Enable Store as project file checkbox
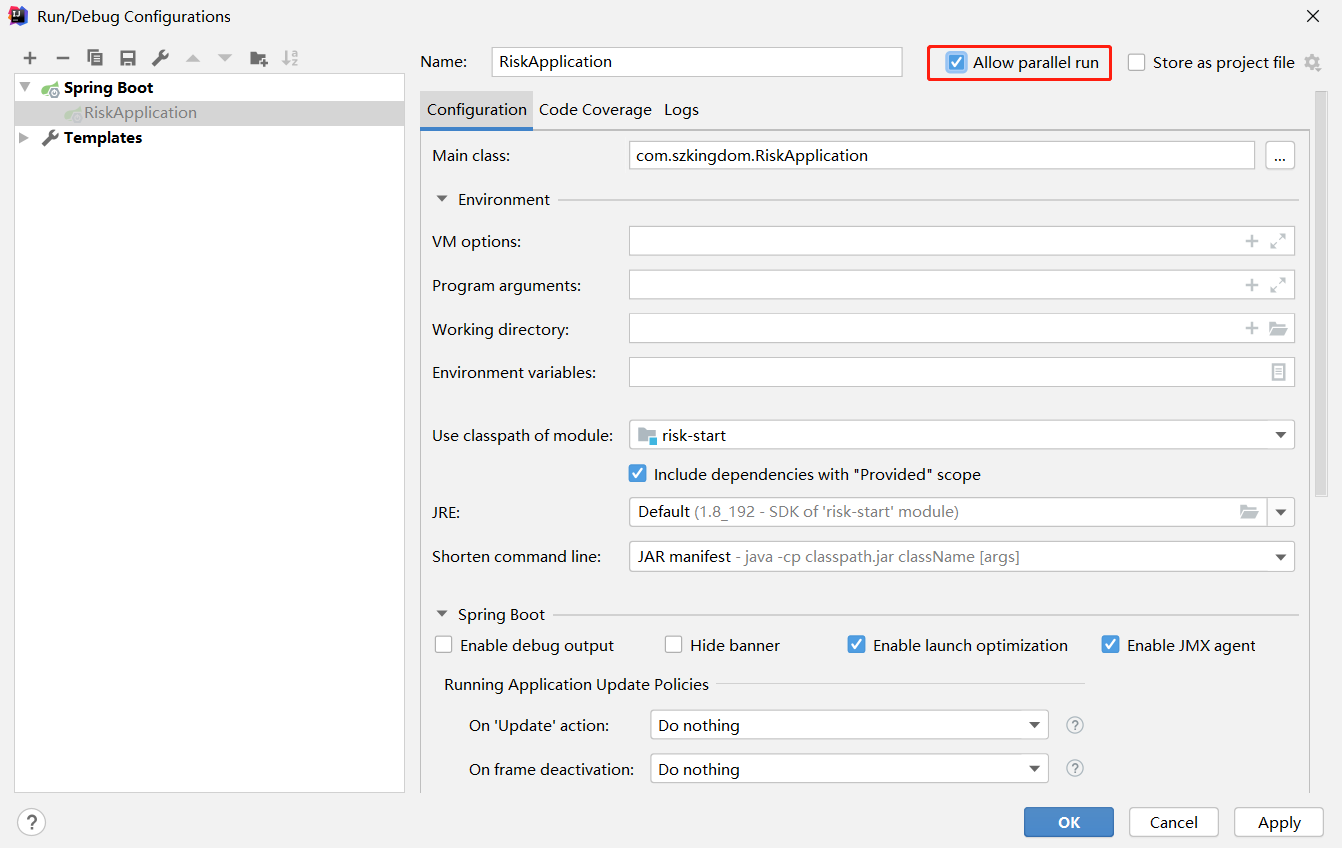 click(x=1136, y=62)
